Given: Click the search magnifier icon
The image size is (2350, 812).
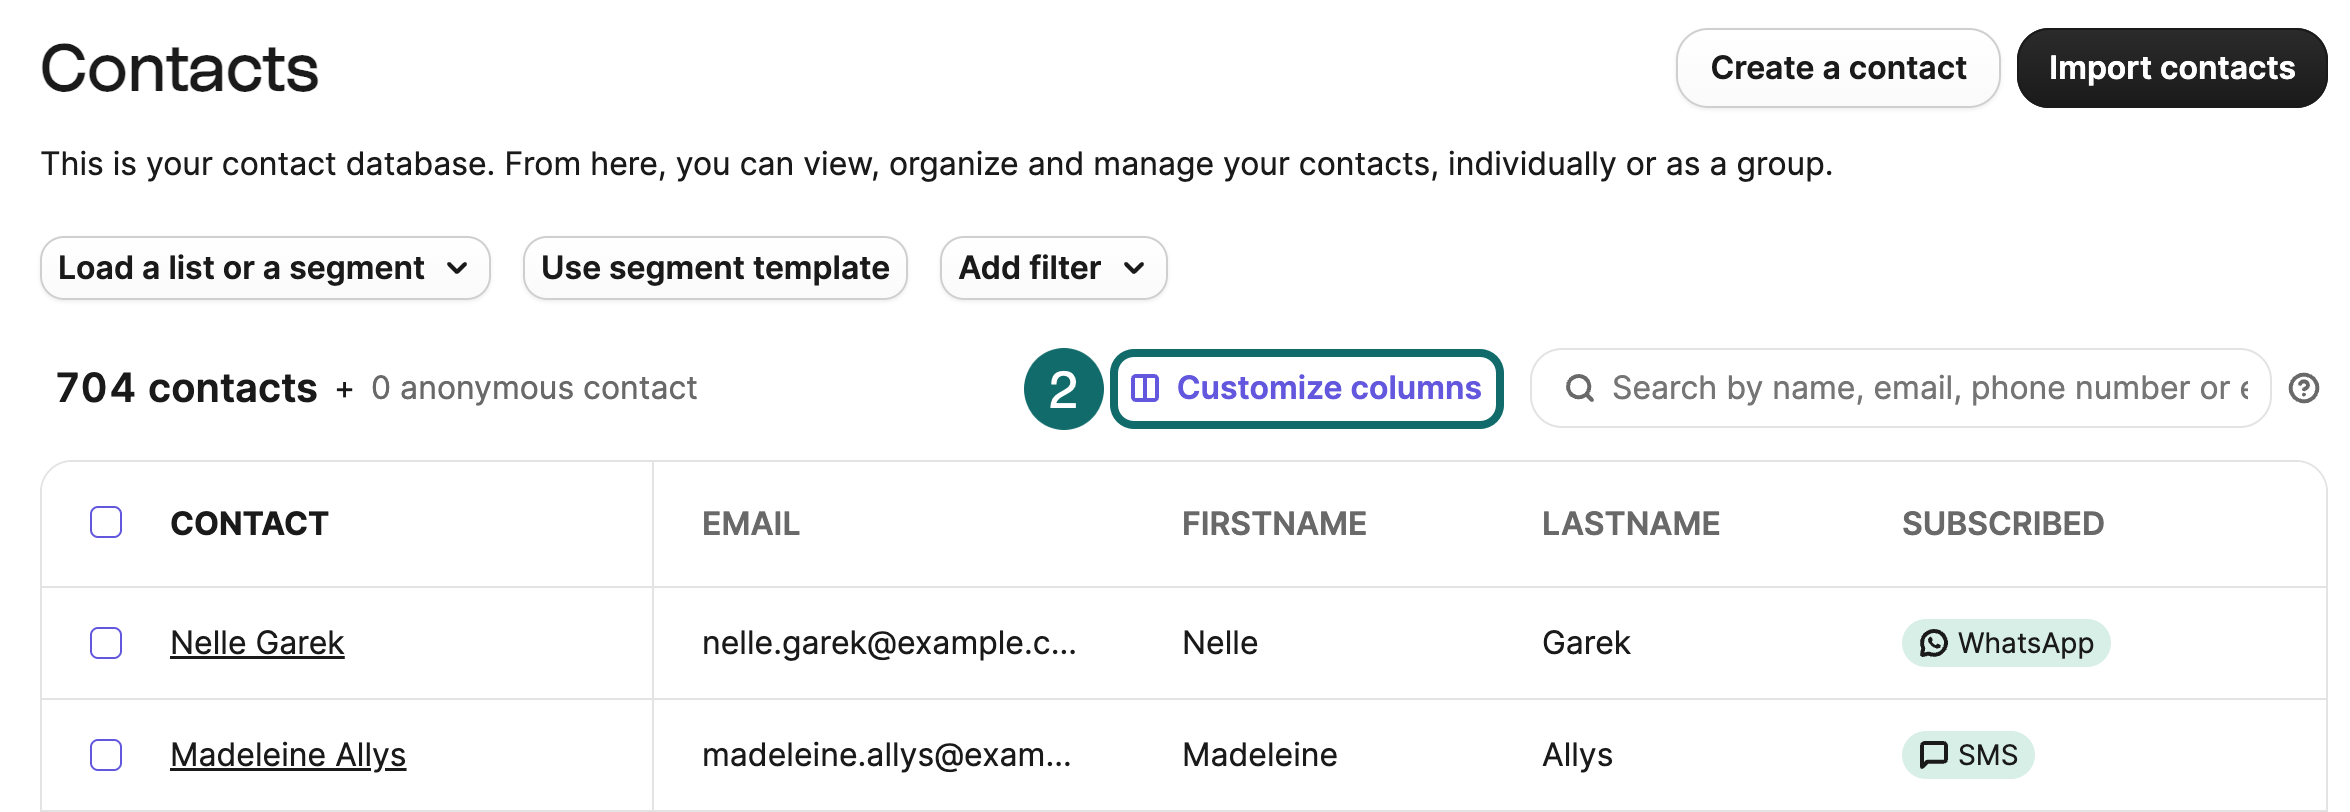Looking at the screenshot, I should click(x=1580, y=388).
